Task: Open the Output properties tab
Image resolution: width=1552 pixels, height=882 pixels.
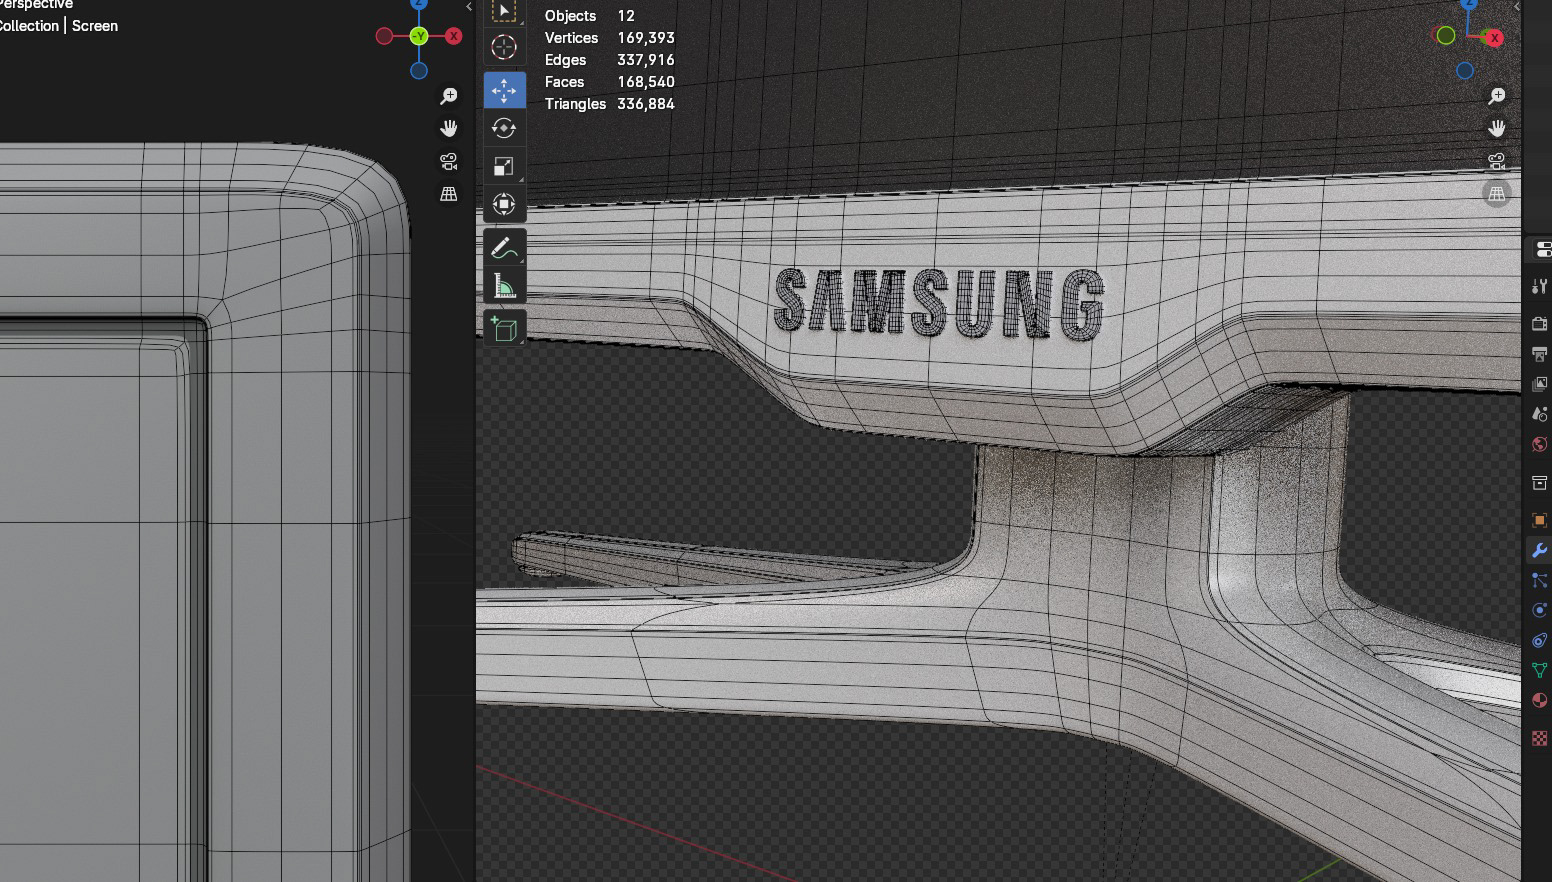Action: coord(1539,354)
